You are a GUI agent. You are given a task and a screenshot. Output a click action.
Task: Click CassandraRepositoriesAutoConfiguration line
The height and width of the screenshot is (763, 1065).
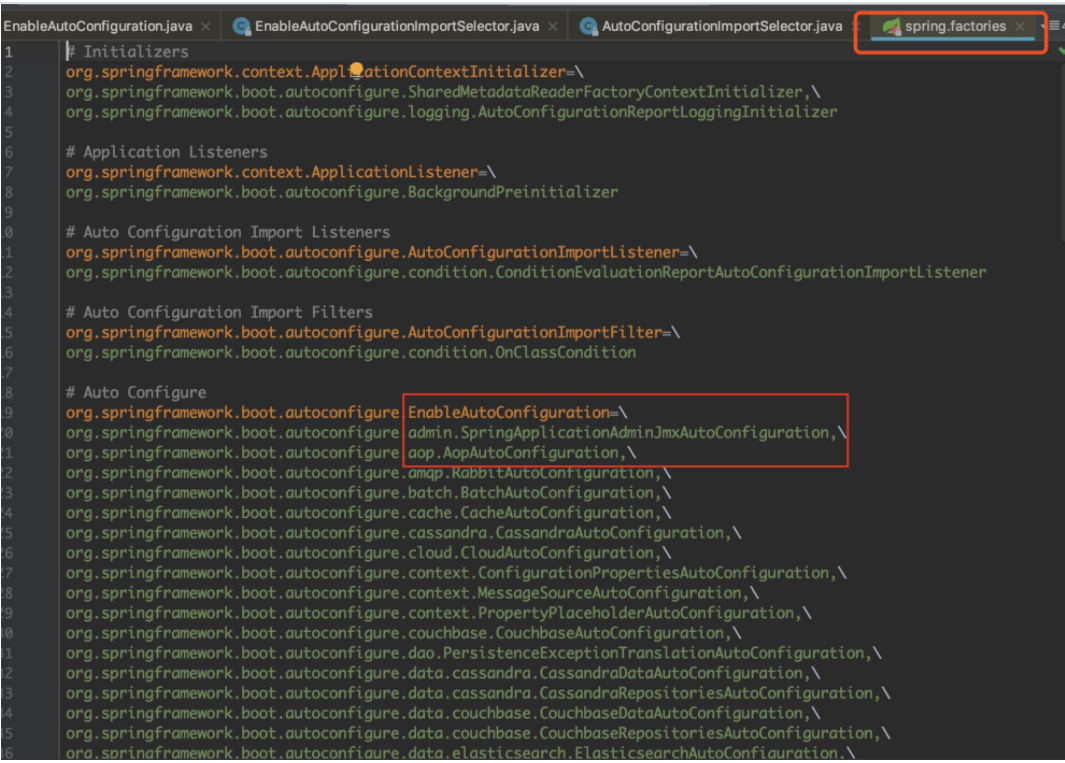(x=477, y=693)
